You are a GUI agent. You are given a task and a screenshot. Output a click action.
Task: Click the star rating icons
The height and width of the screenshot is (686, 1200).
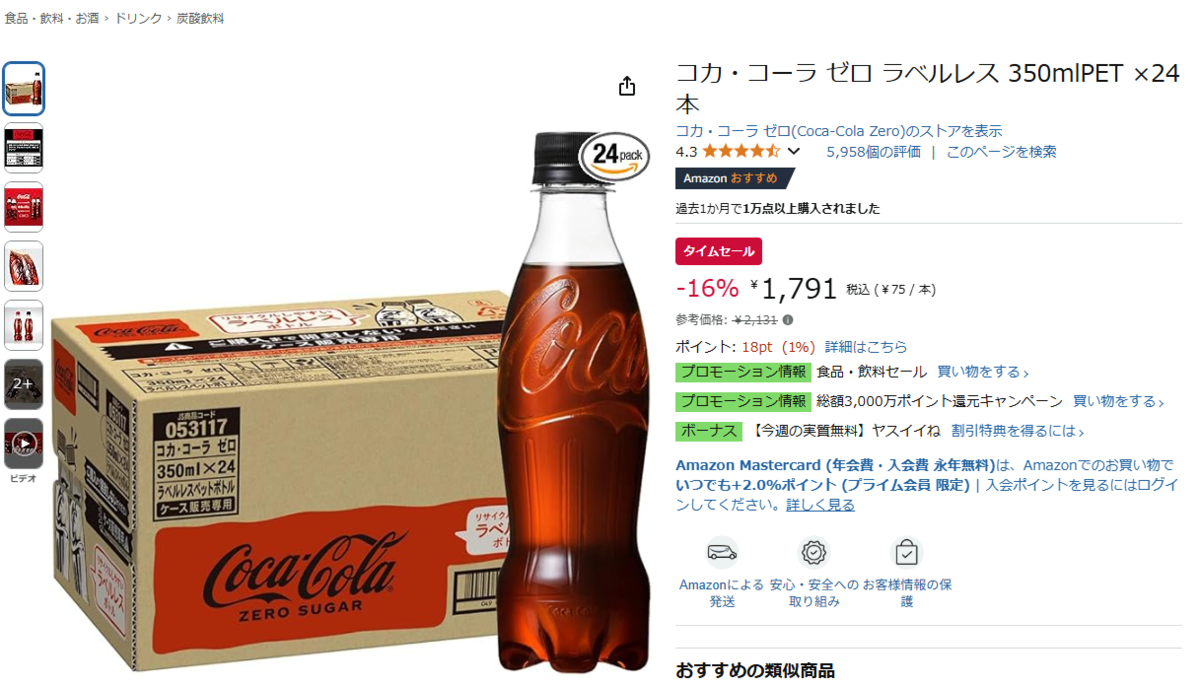741,152
